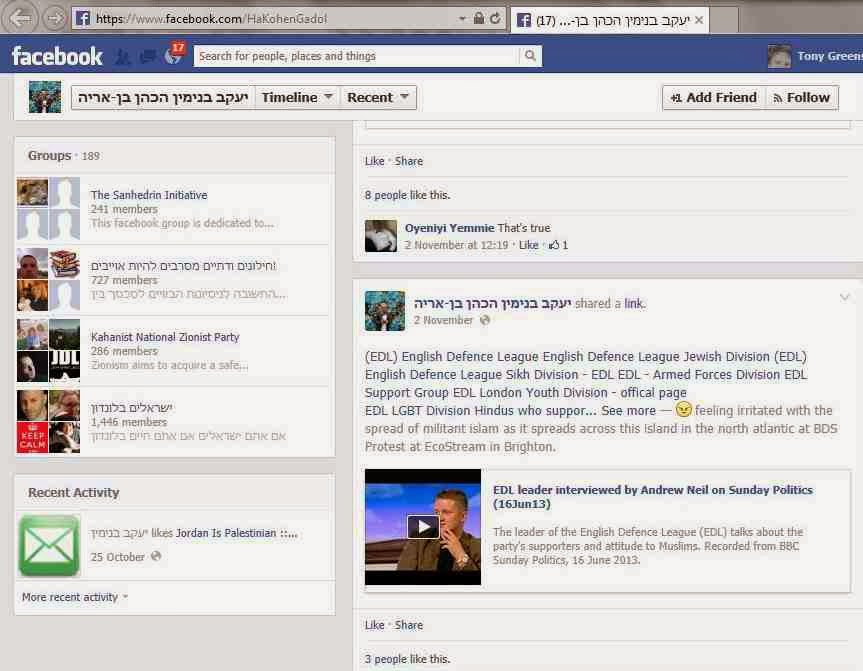Open the Groups section header
The image size is (863, 671).
(50, 156)
